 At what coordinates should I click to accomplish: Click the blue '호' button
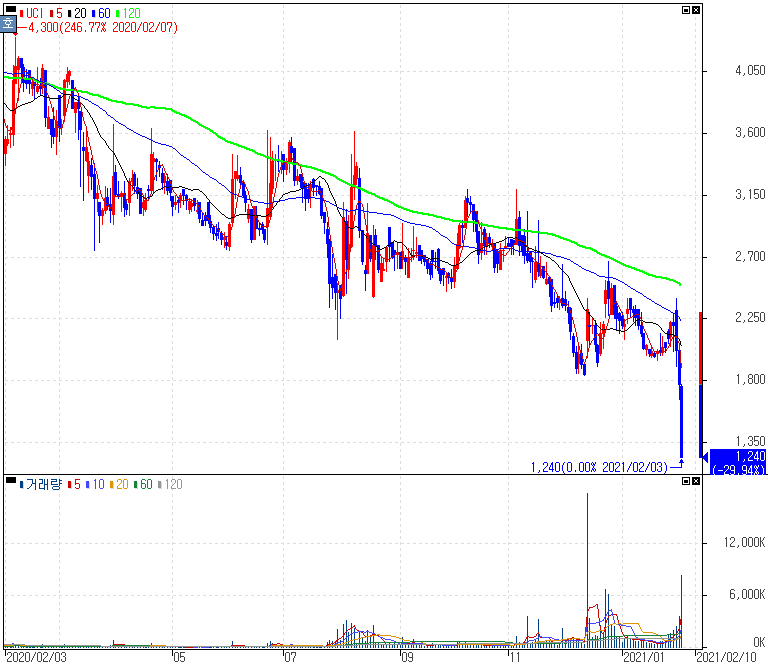(x=8, y=24)
